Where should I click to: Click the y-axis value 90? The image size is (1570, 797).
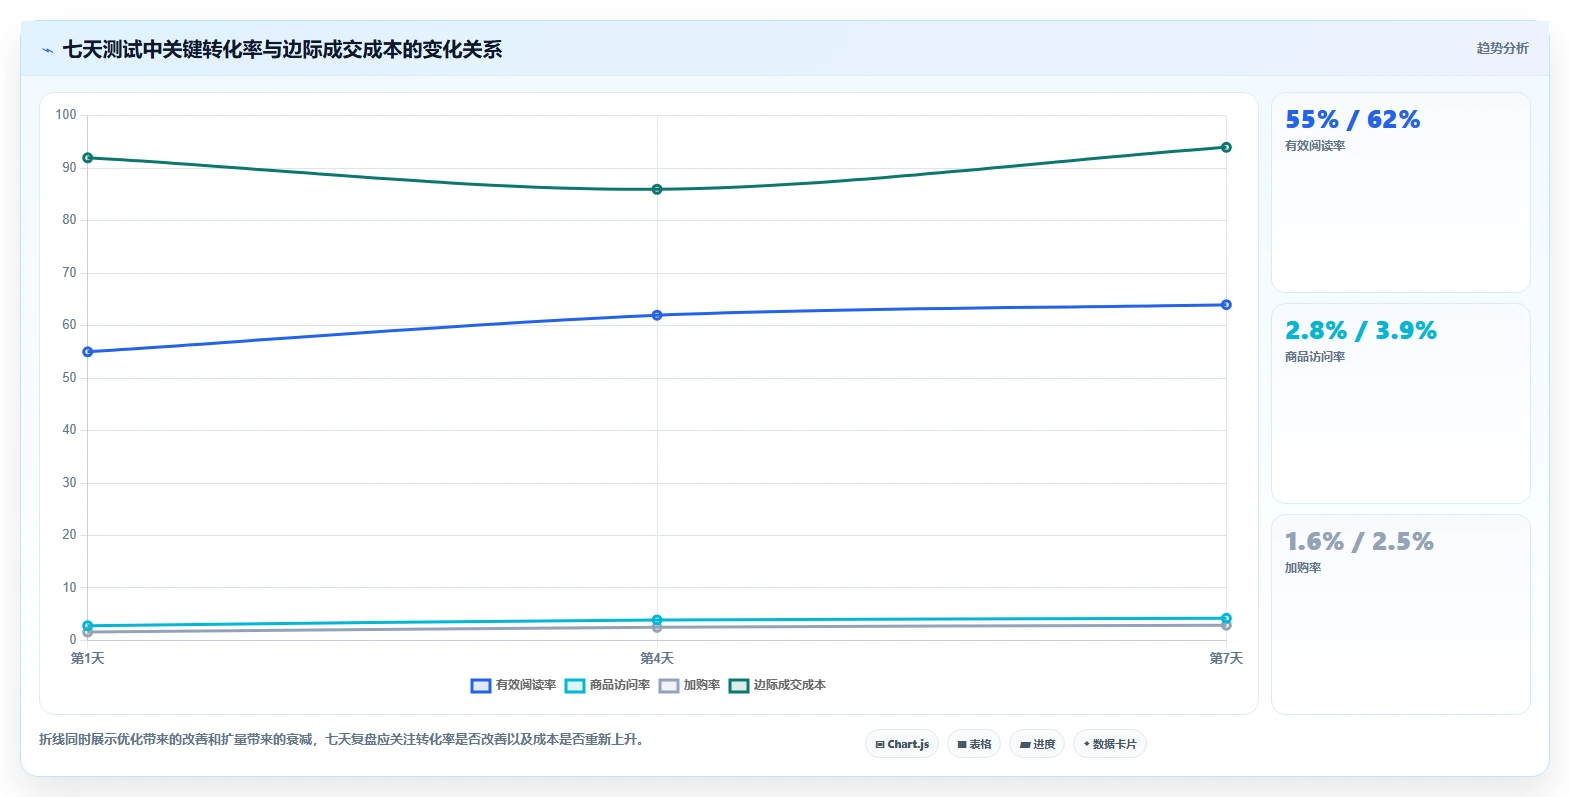tap(69, 167)
